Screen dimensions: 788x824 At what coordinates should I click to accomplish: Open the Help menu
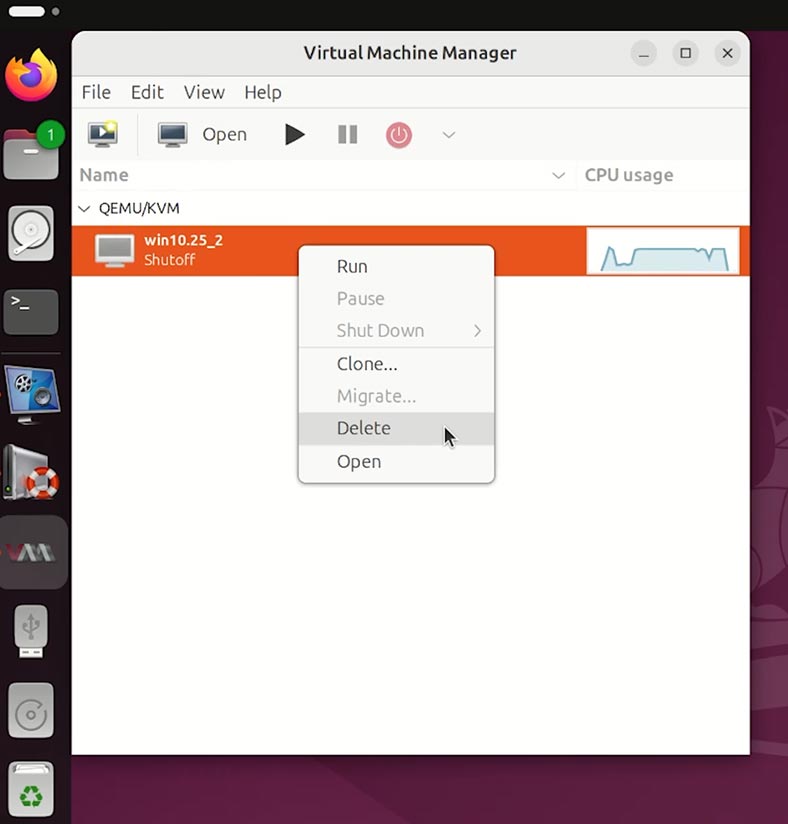263,92
